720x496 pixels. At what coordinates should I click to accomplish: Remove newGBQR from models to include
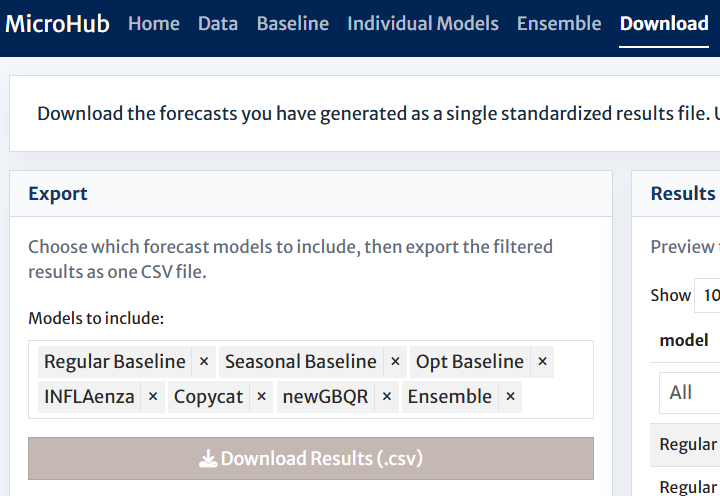(x=387, y=397)
